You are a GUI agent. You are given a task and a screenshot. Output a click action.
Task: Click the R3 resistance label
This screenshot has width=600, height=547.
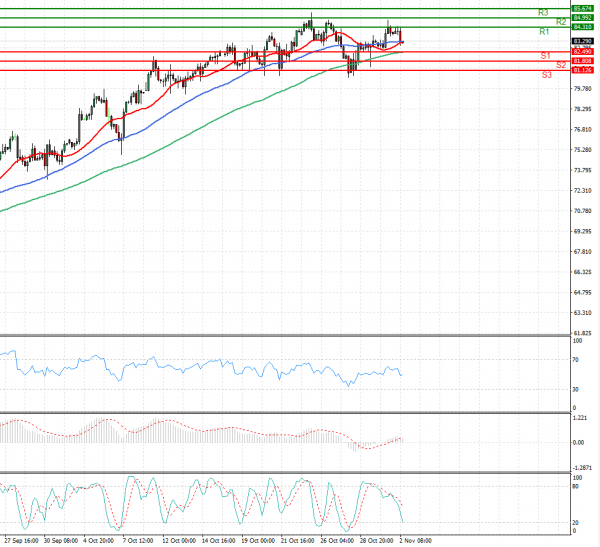point(543,13)
